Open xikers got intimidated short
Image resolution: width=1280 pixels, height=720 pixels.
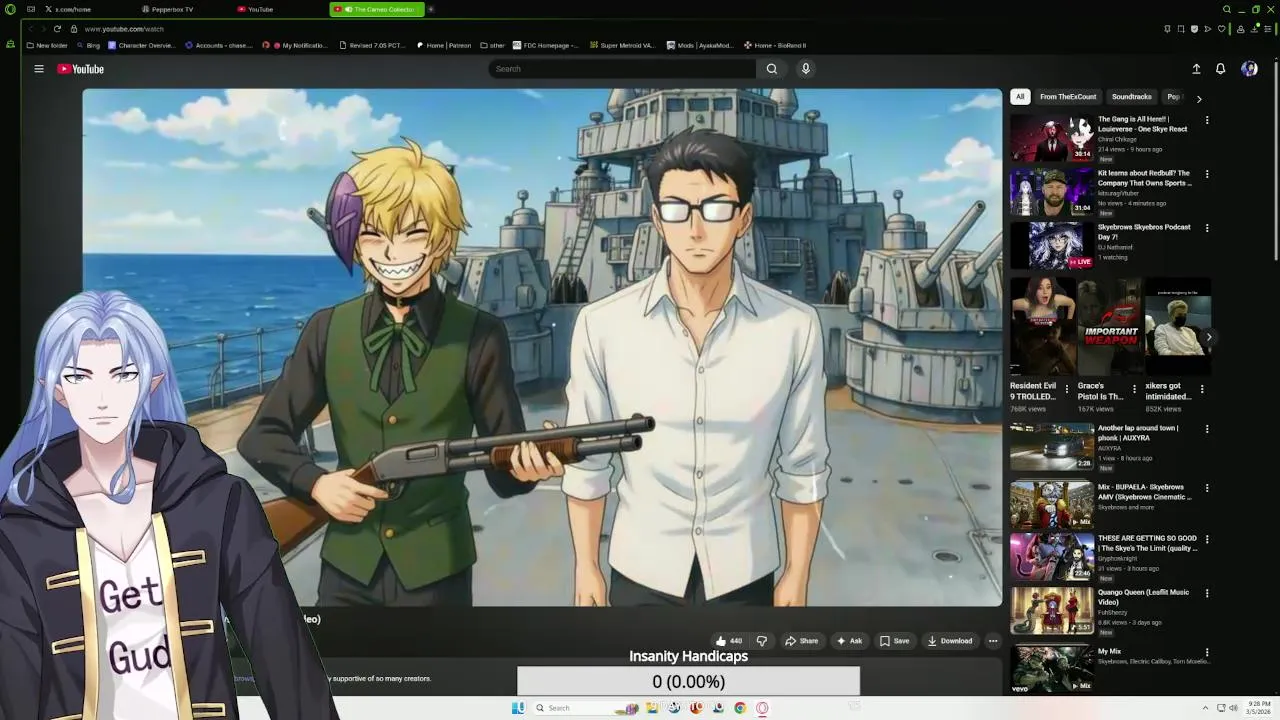coord(1178,327)
